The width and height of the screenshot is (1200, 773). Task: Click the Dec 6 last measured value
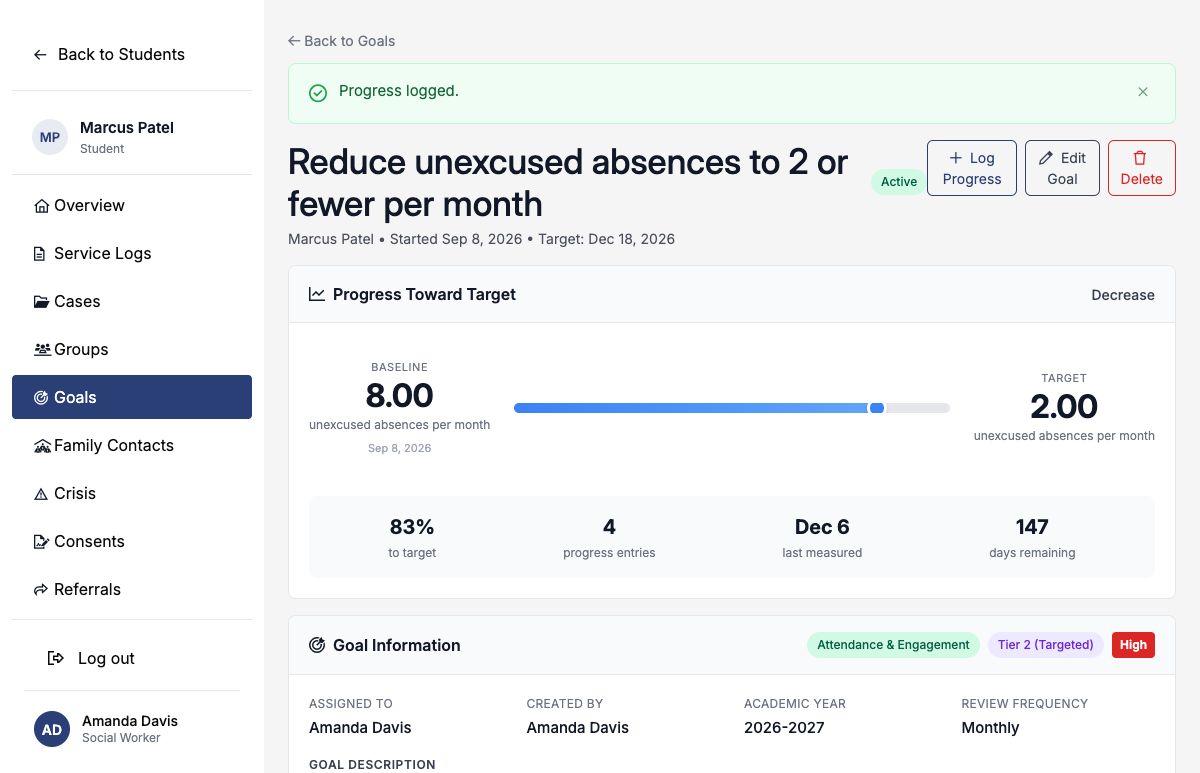pos(822,527)
